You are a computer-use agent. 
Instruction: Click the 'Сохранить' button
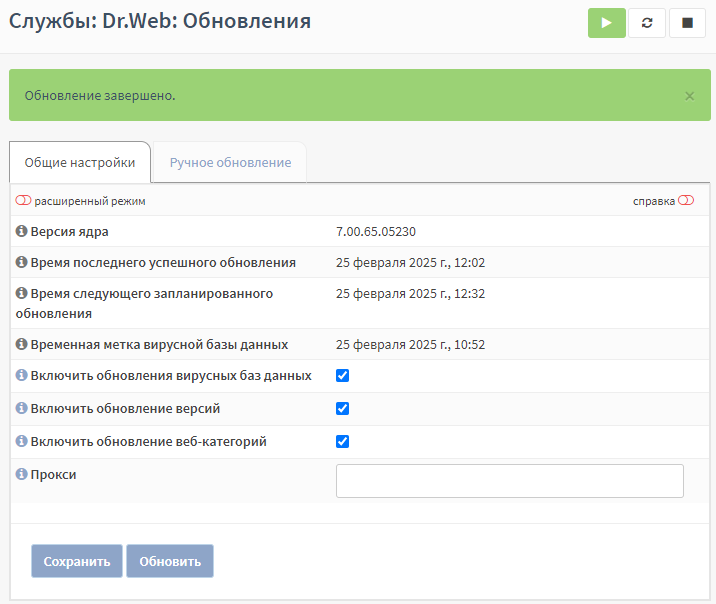(x=77, y=561)
